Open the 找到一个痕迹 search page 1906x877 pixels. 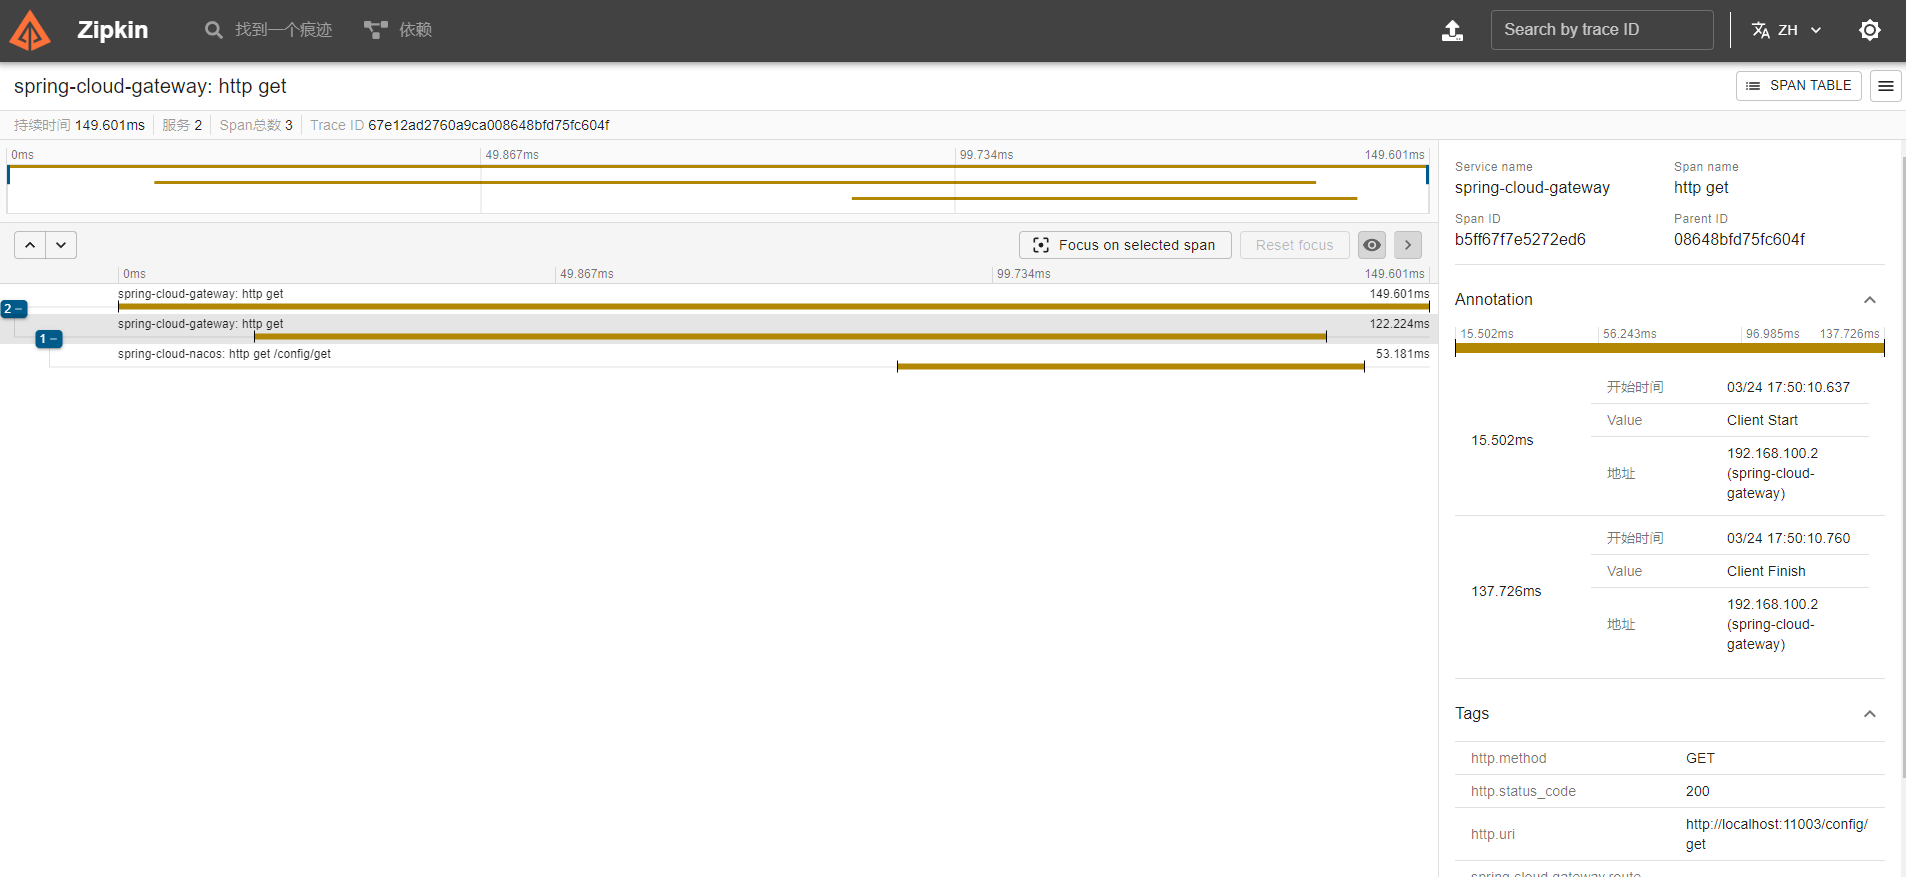point(268,30)
